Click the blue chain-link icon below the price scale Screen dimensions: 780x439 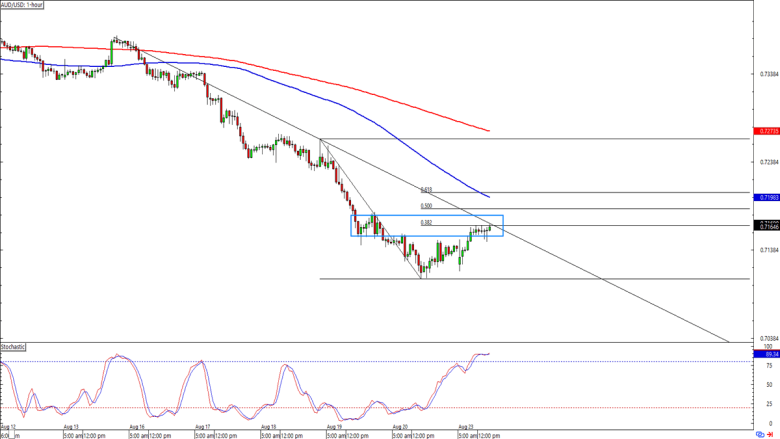(760, 435)
